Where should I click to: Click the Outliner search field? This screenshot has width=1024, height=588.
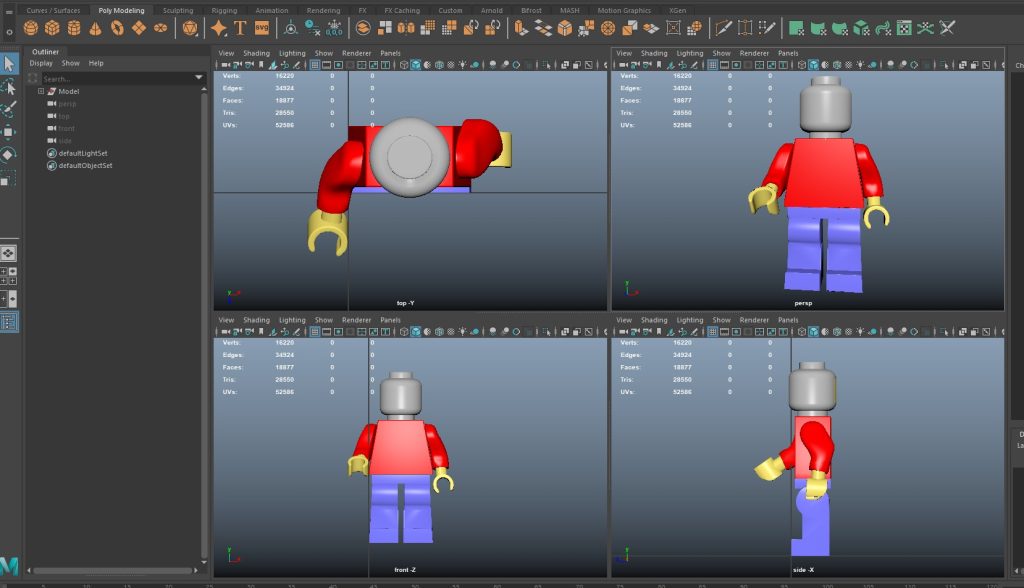[117, 78]
